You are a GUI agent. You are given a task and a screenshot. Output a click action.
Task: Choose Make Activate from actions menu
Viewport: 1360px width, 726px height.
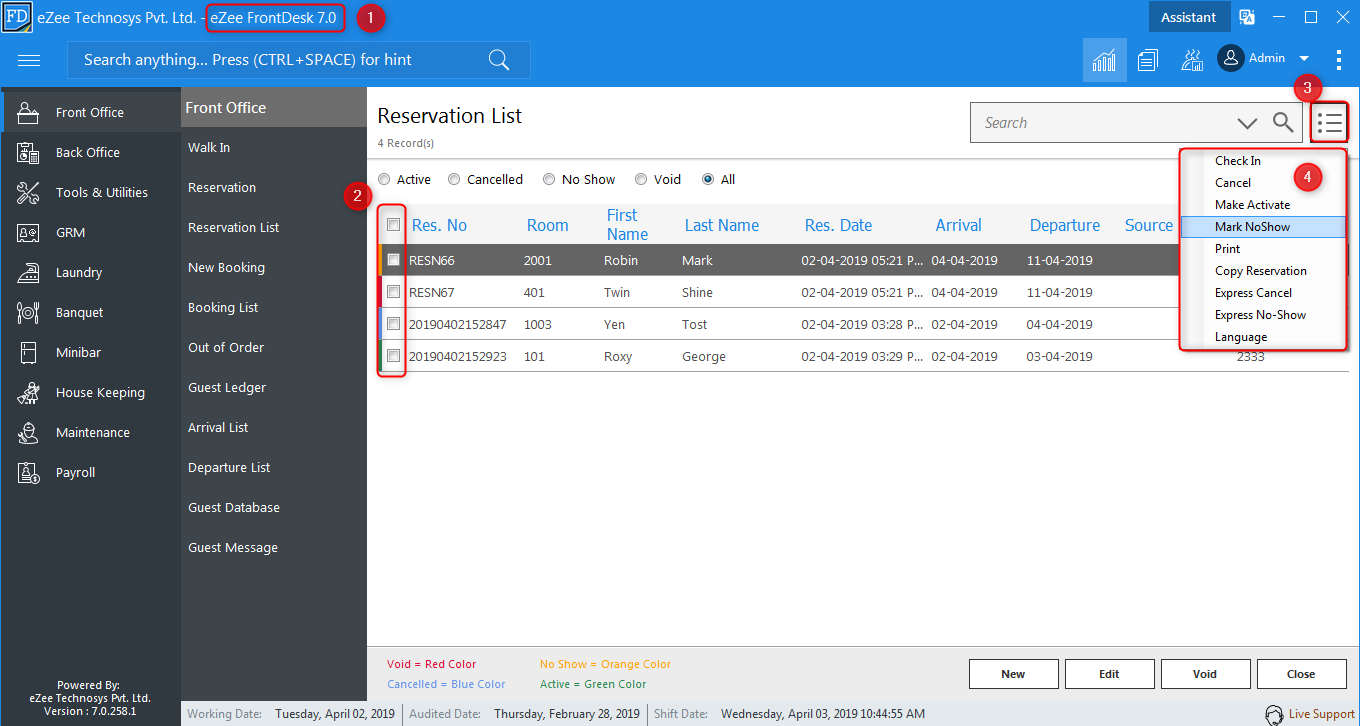(1263, 205)
